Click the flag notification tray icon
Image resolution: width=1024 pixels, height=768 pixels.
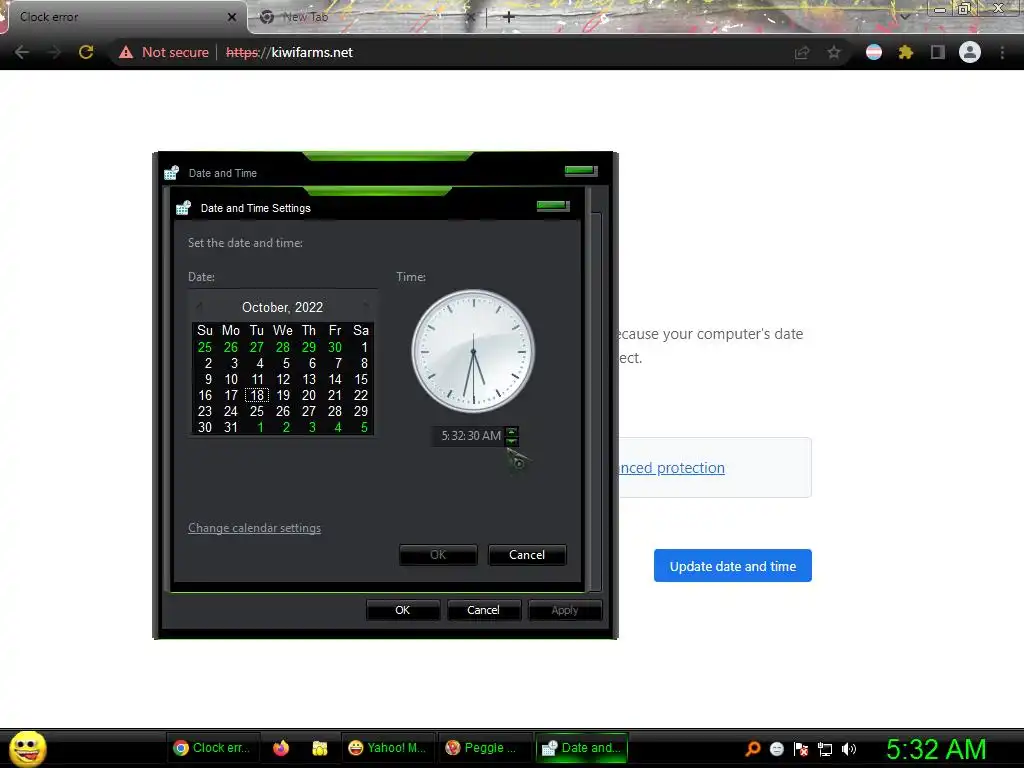coord(801,749)
